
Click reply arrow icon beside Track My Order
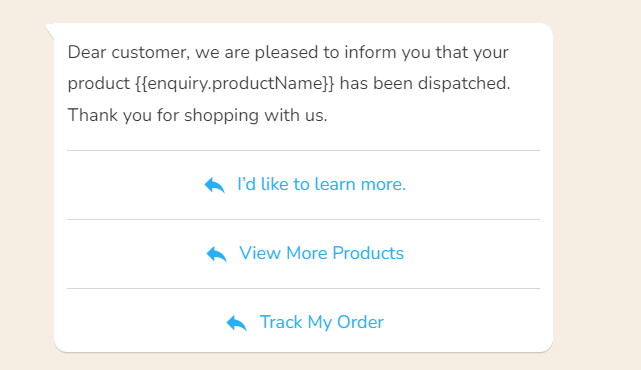(237, 323)
